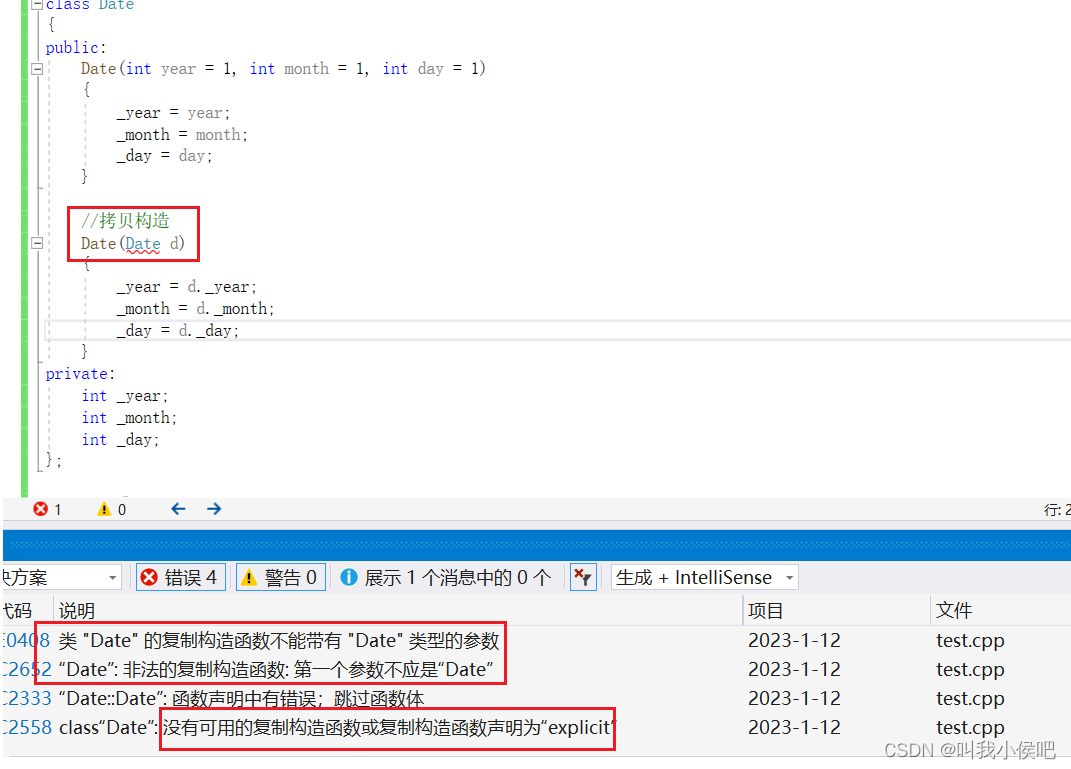
Task: Toggle the 警告 0 warnings filter
Action: pos(281,578)
